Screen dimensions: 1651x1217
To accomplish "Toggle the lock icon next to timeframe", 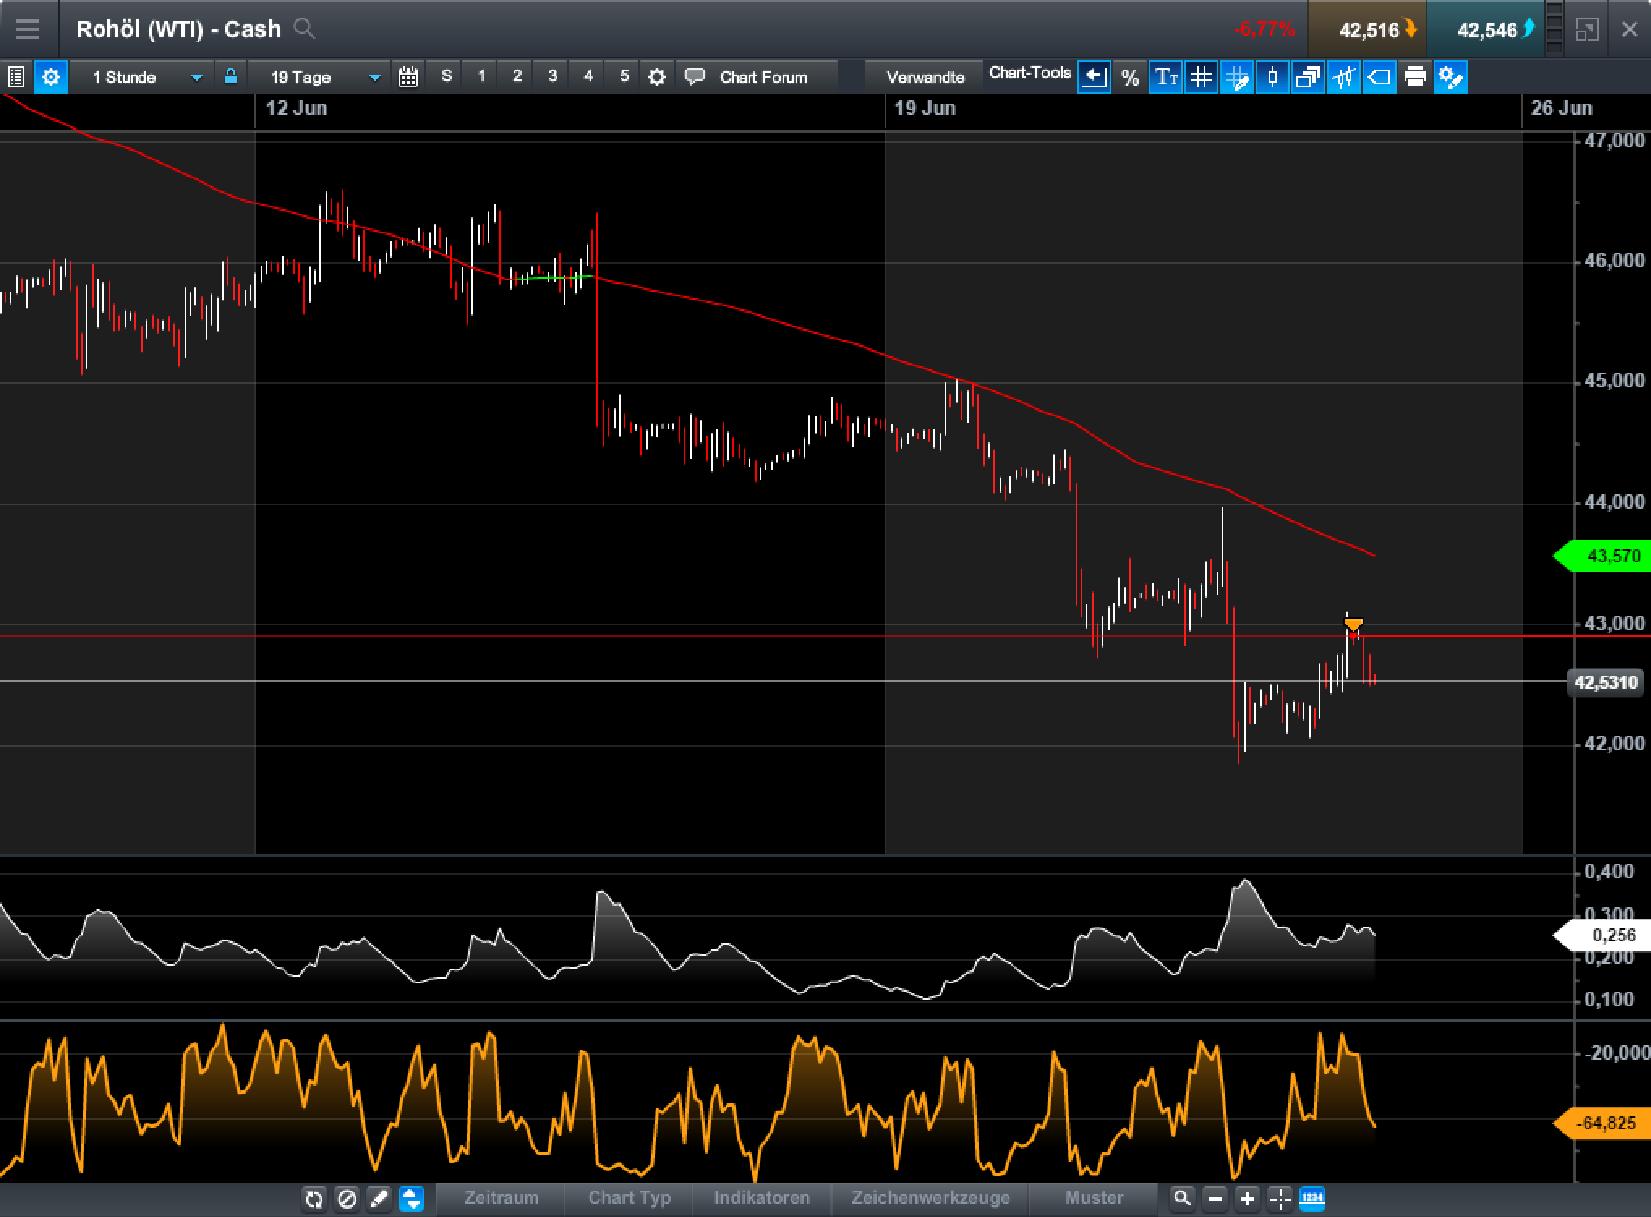I will (x=228, y=76).
